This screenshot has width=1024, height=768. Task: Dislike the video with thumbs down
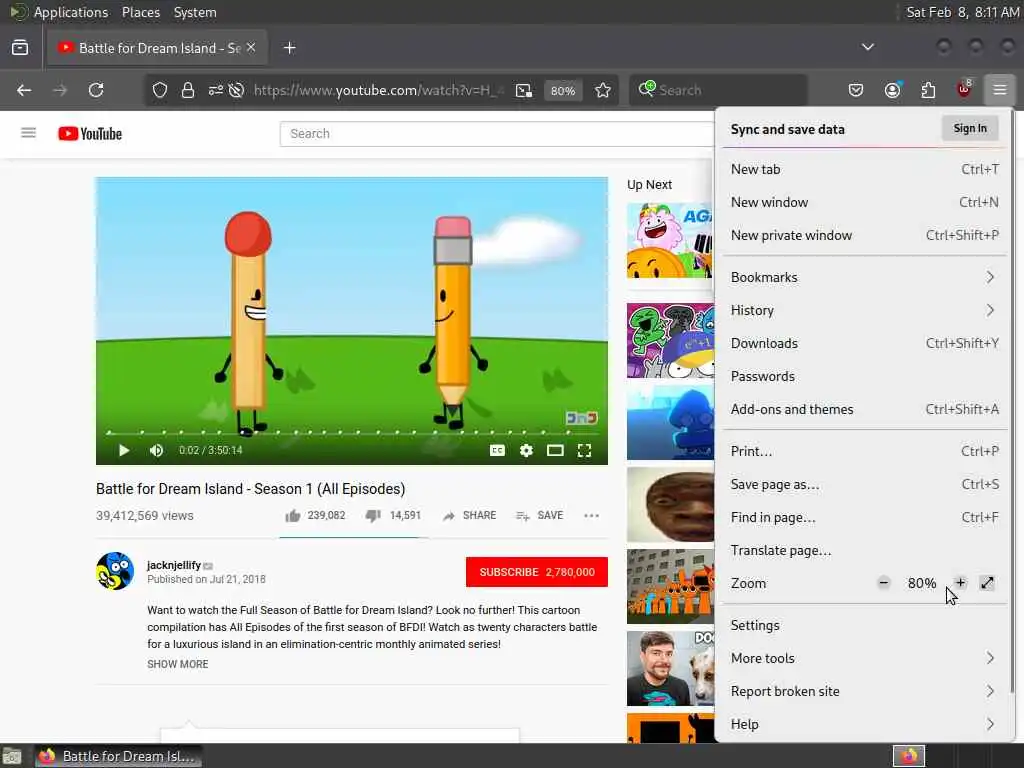pyautogui.click(x=373, y=515)
